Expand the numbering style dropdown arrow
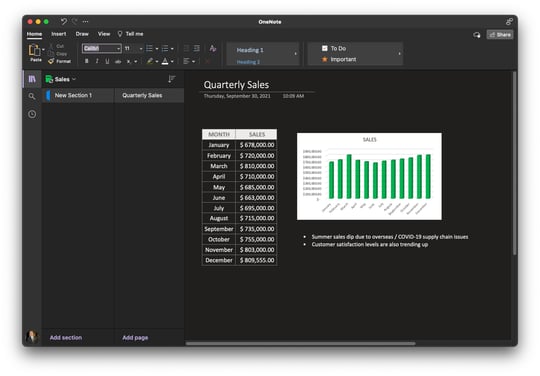 (x=172, y=49)
